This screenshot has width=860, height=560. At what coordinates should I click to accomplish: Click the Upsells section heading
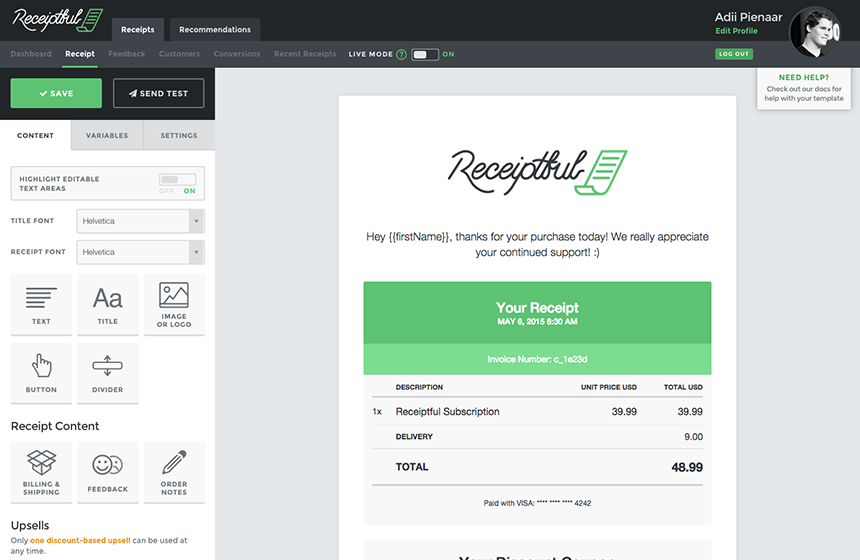30,525
